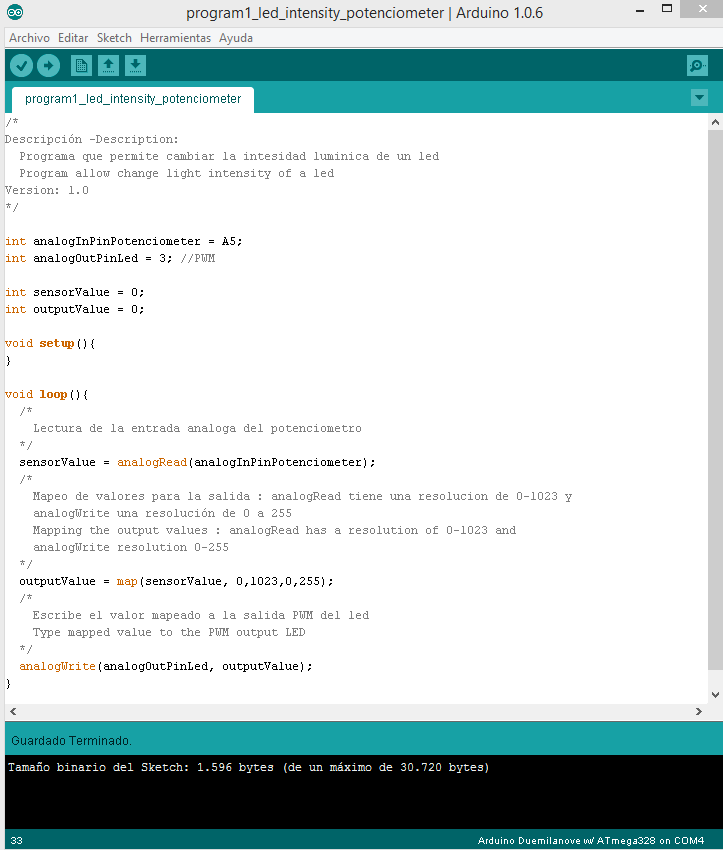Image resolution: width=723 pixels, height=850 pixels.
Task: Click the 'Descripción -Description:' comment line
Action: coord(92,139)
